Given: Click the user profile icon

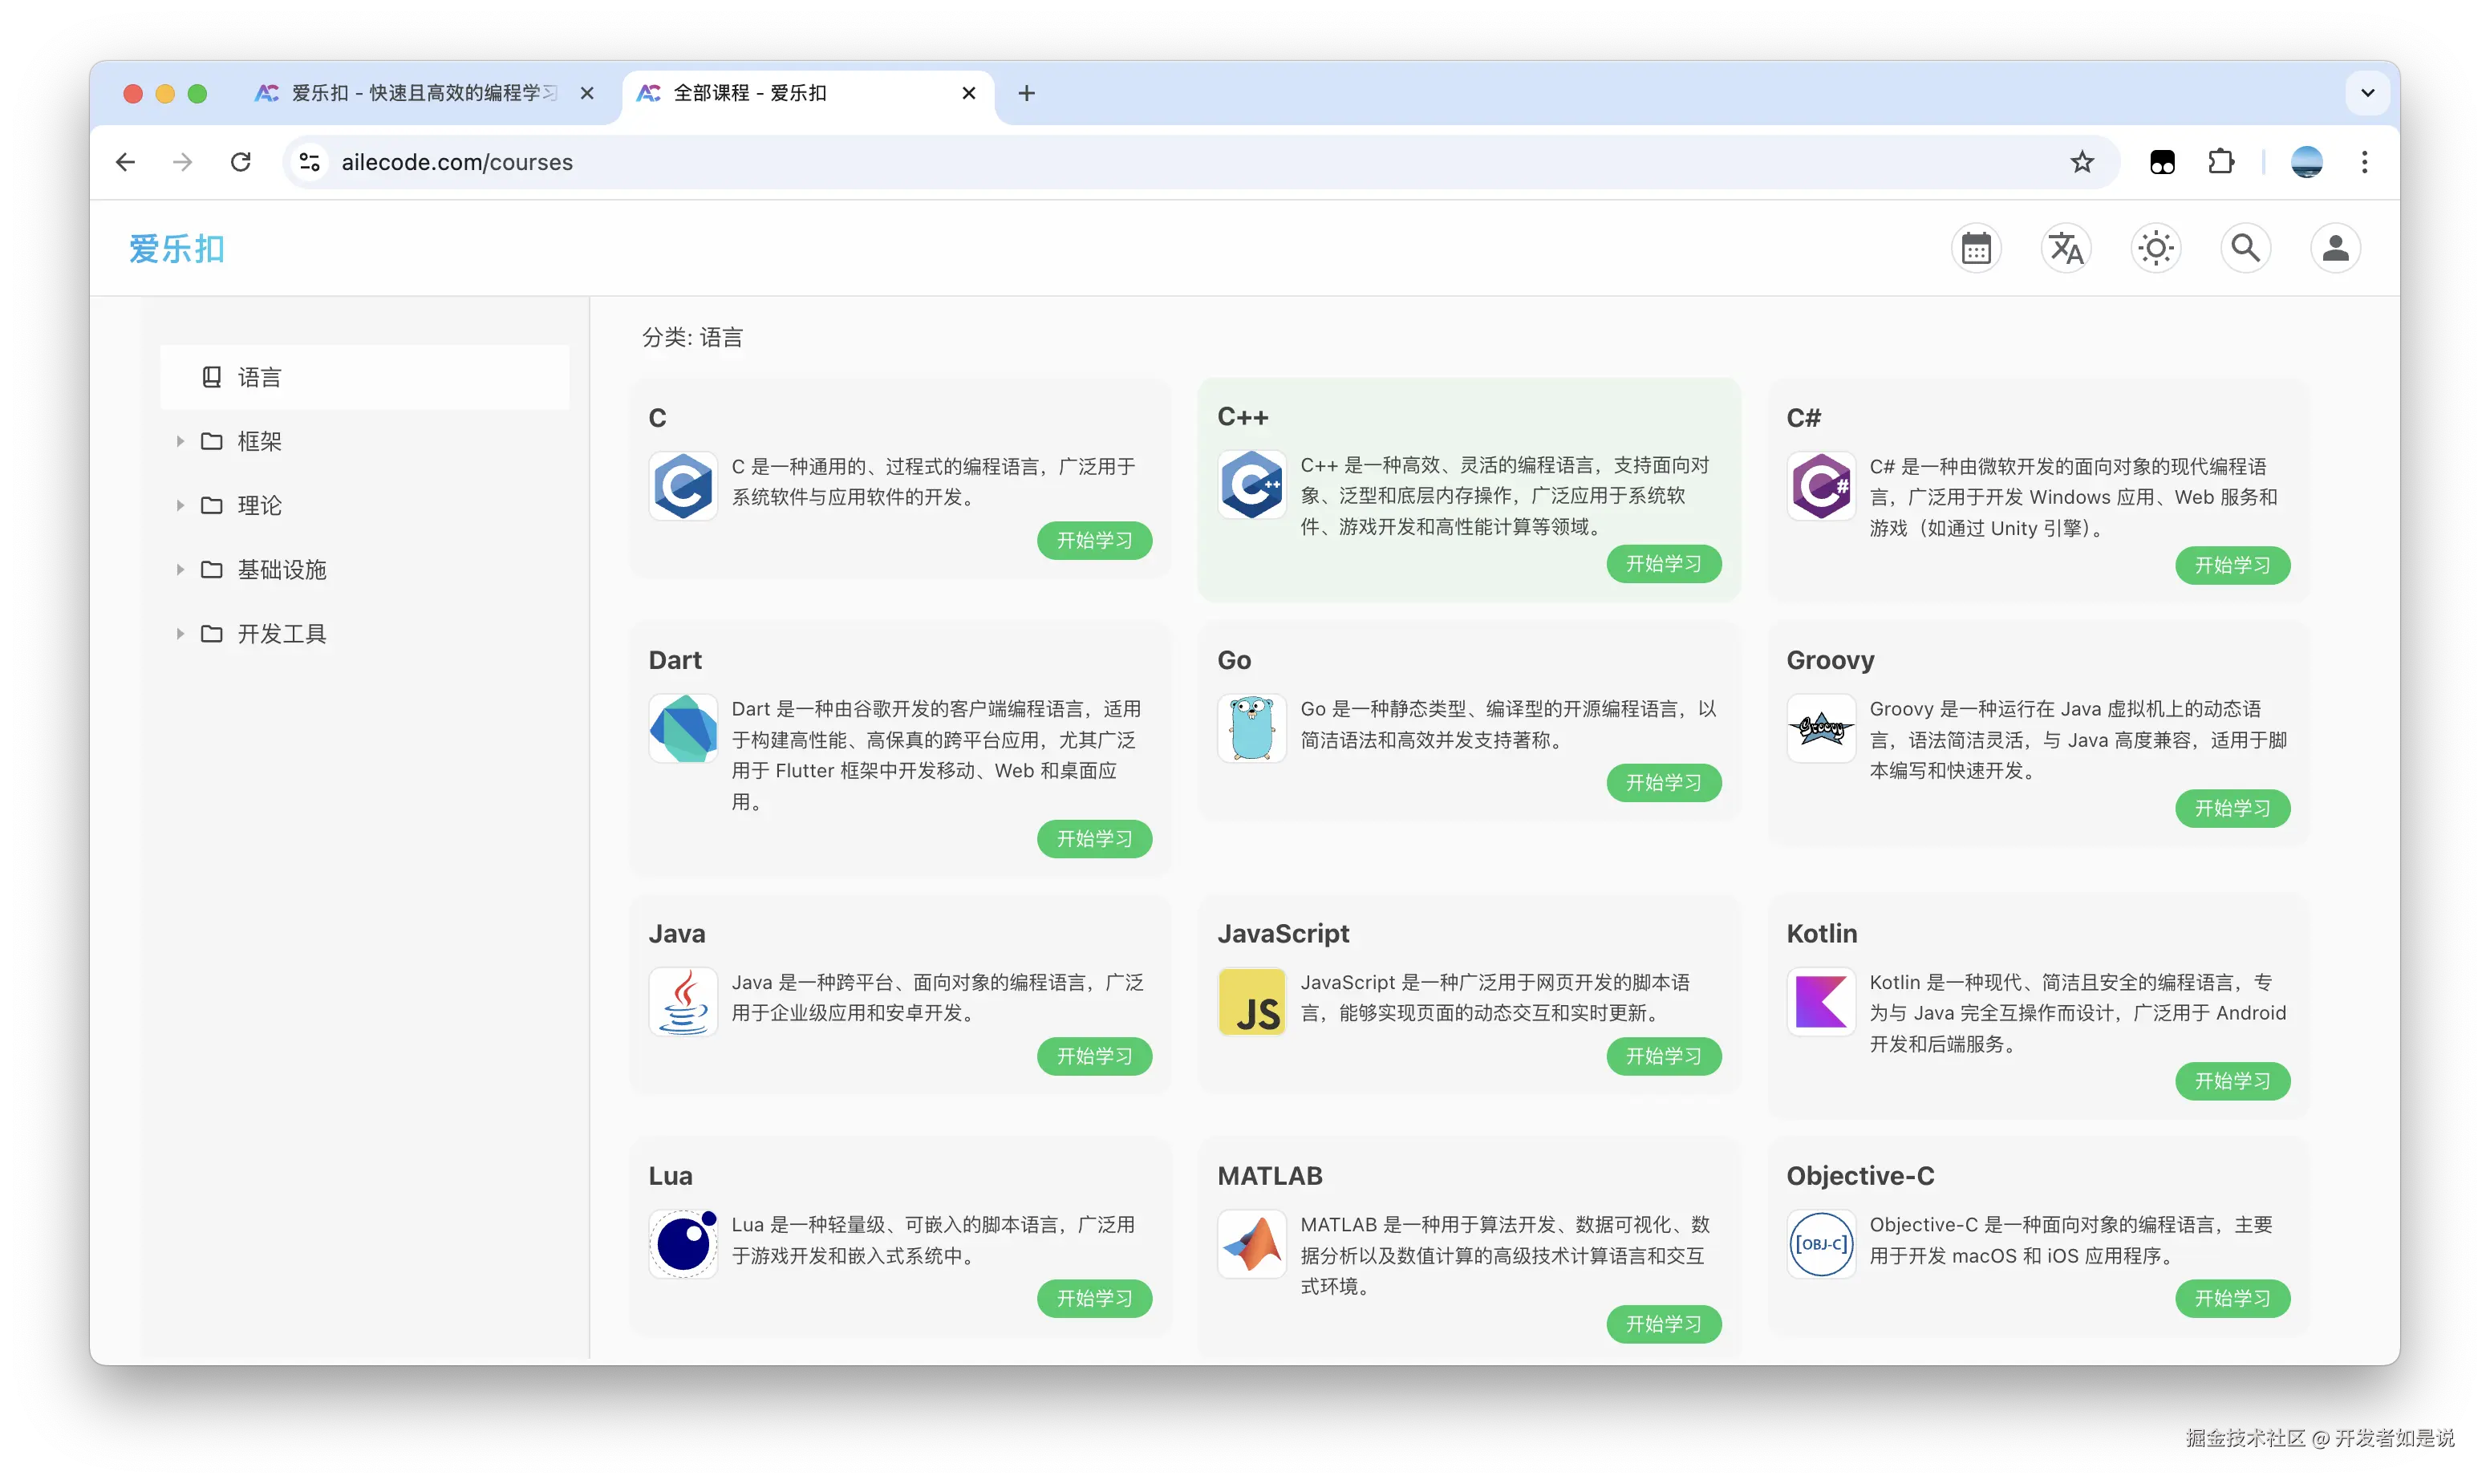Looking at the screenshot, I should (2336, 248).
